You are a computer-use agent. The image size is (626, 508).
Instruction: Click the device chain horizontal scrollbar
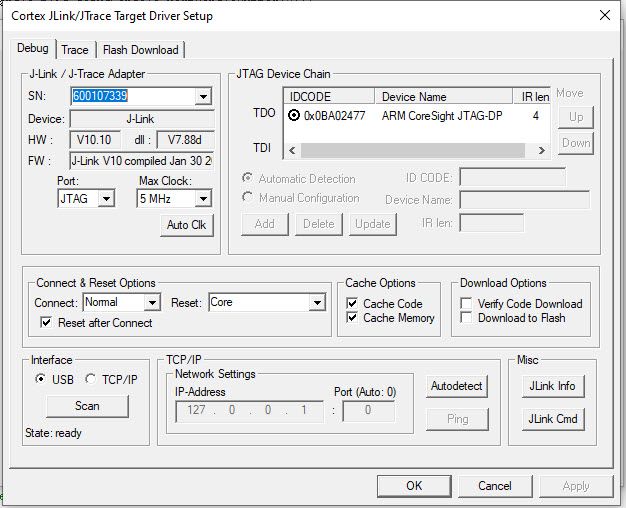tap(413, 151)
